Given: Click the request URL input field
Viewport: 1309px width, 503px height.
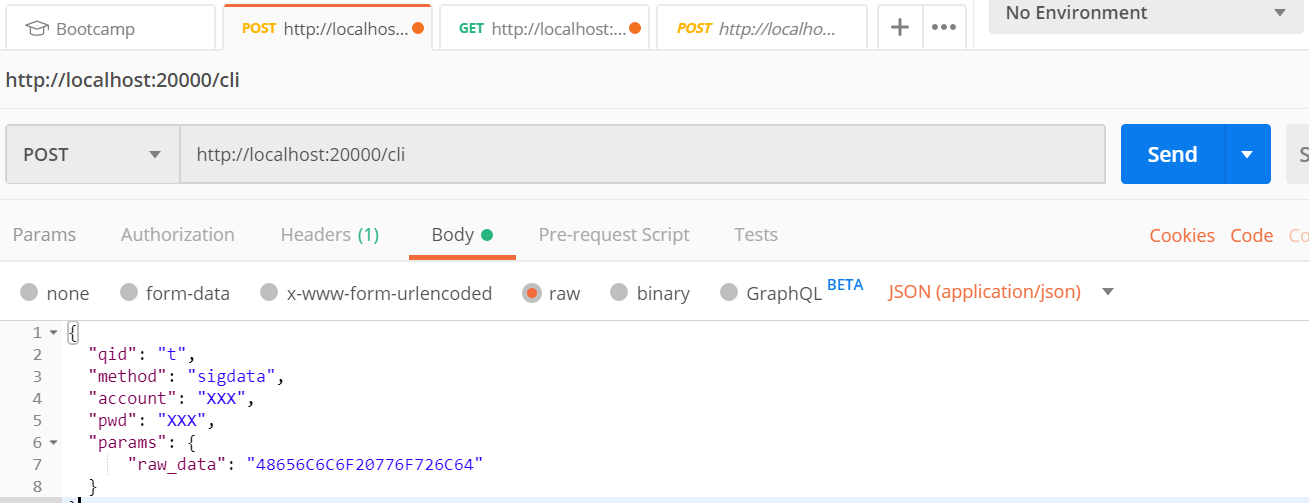Looking at the screenshot, I should [640, 155].
